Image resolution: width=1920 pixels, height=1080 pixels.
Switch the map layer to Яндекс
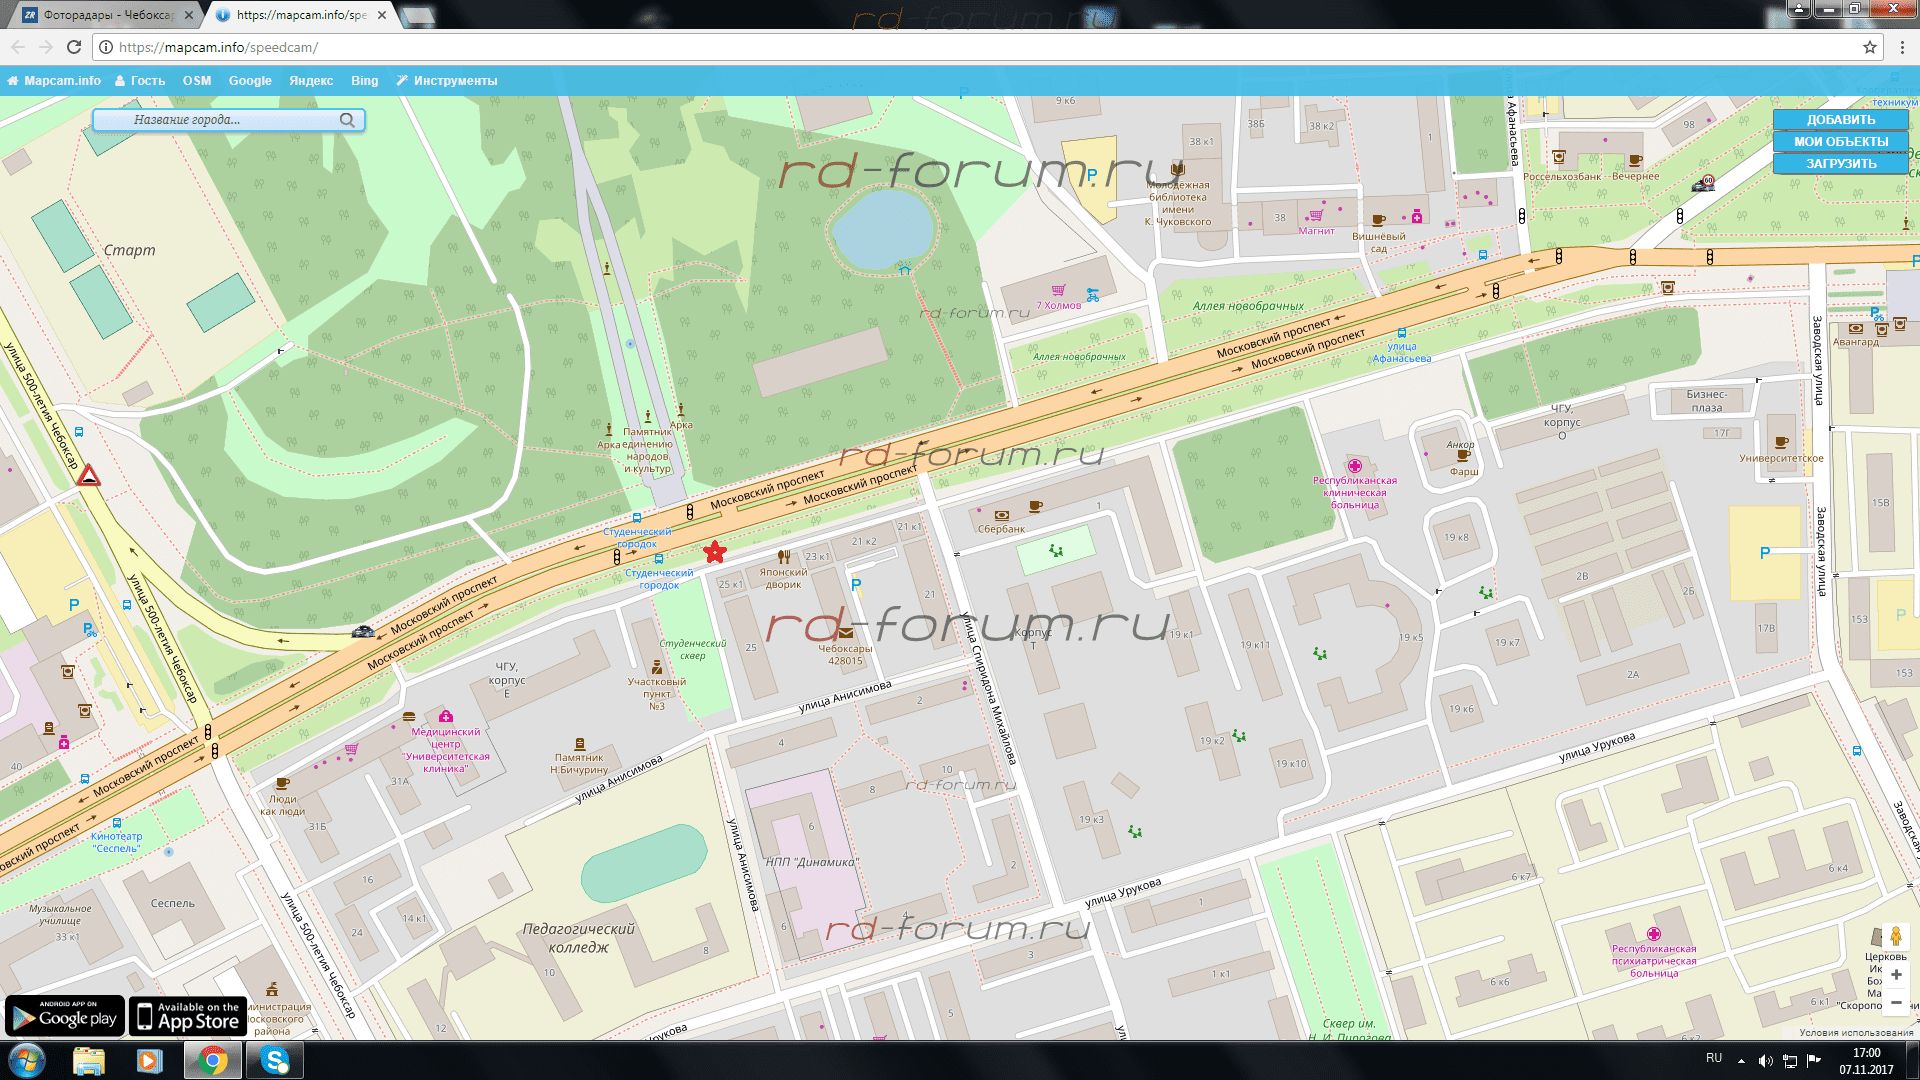pyautogui.click(x=311, y=81)
